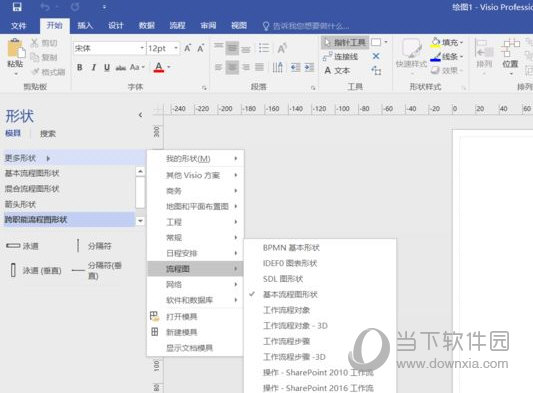533x393 pixels.
Task: Click the vertical swimlane 泳道(垂直) shape
Action: 36,271
